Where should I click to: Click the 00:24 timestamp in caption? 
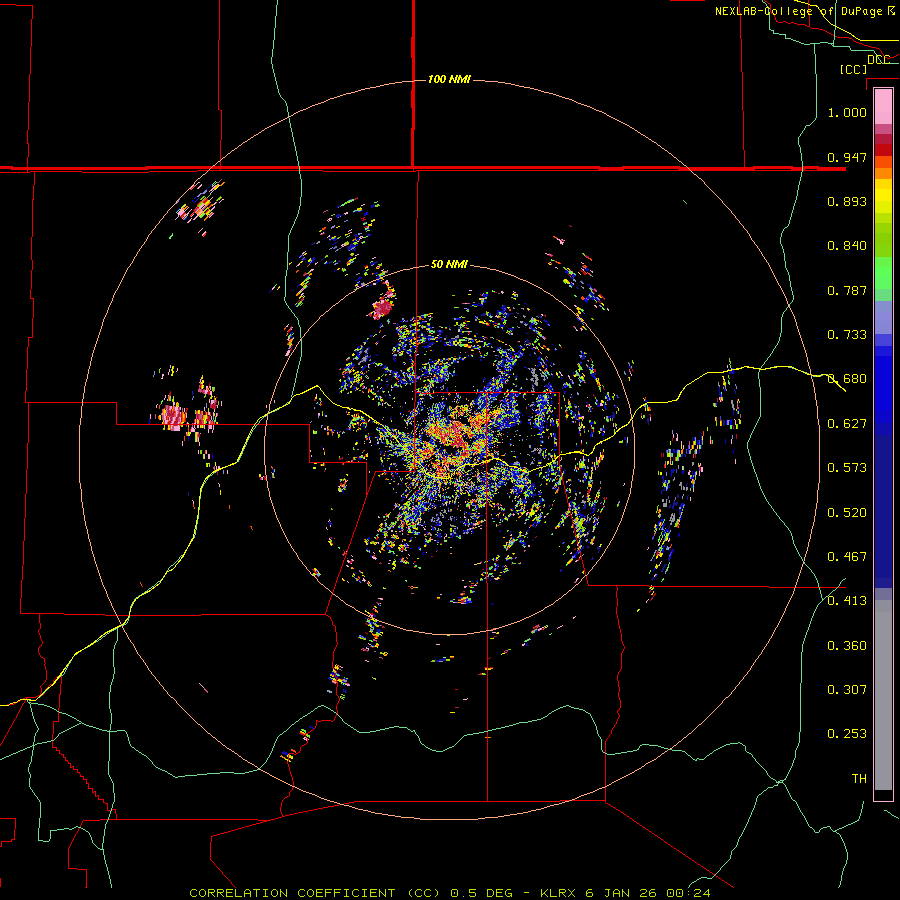click(689, 893)
